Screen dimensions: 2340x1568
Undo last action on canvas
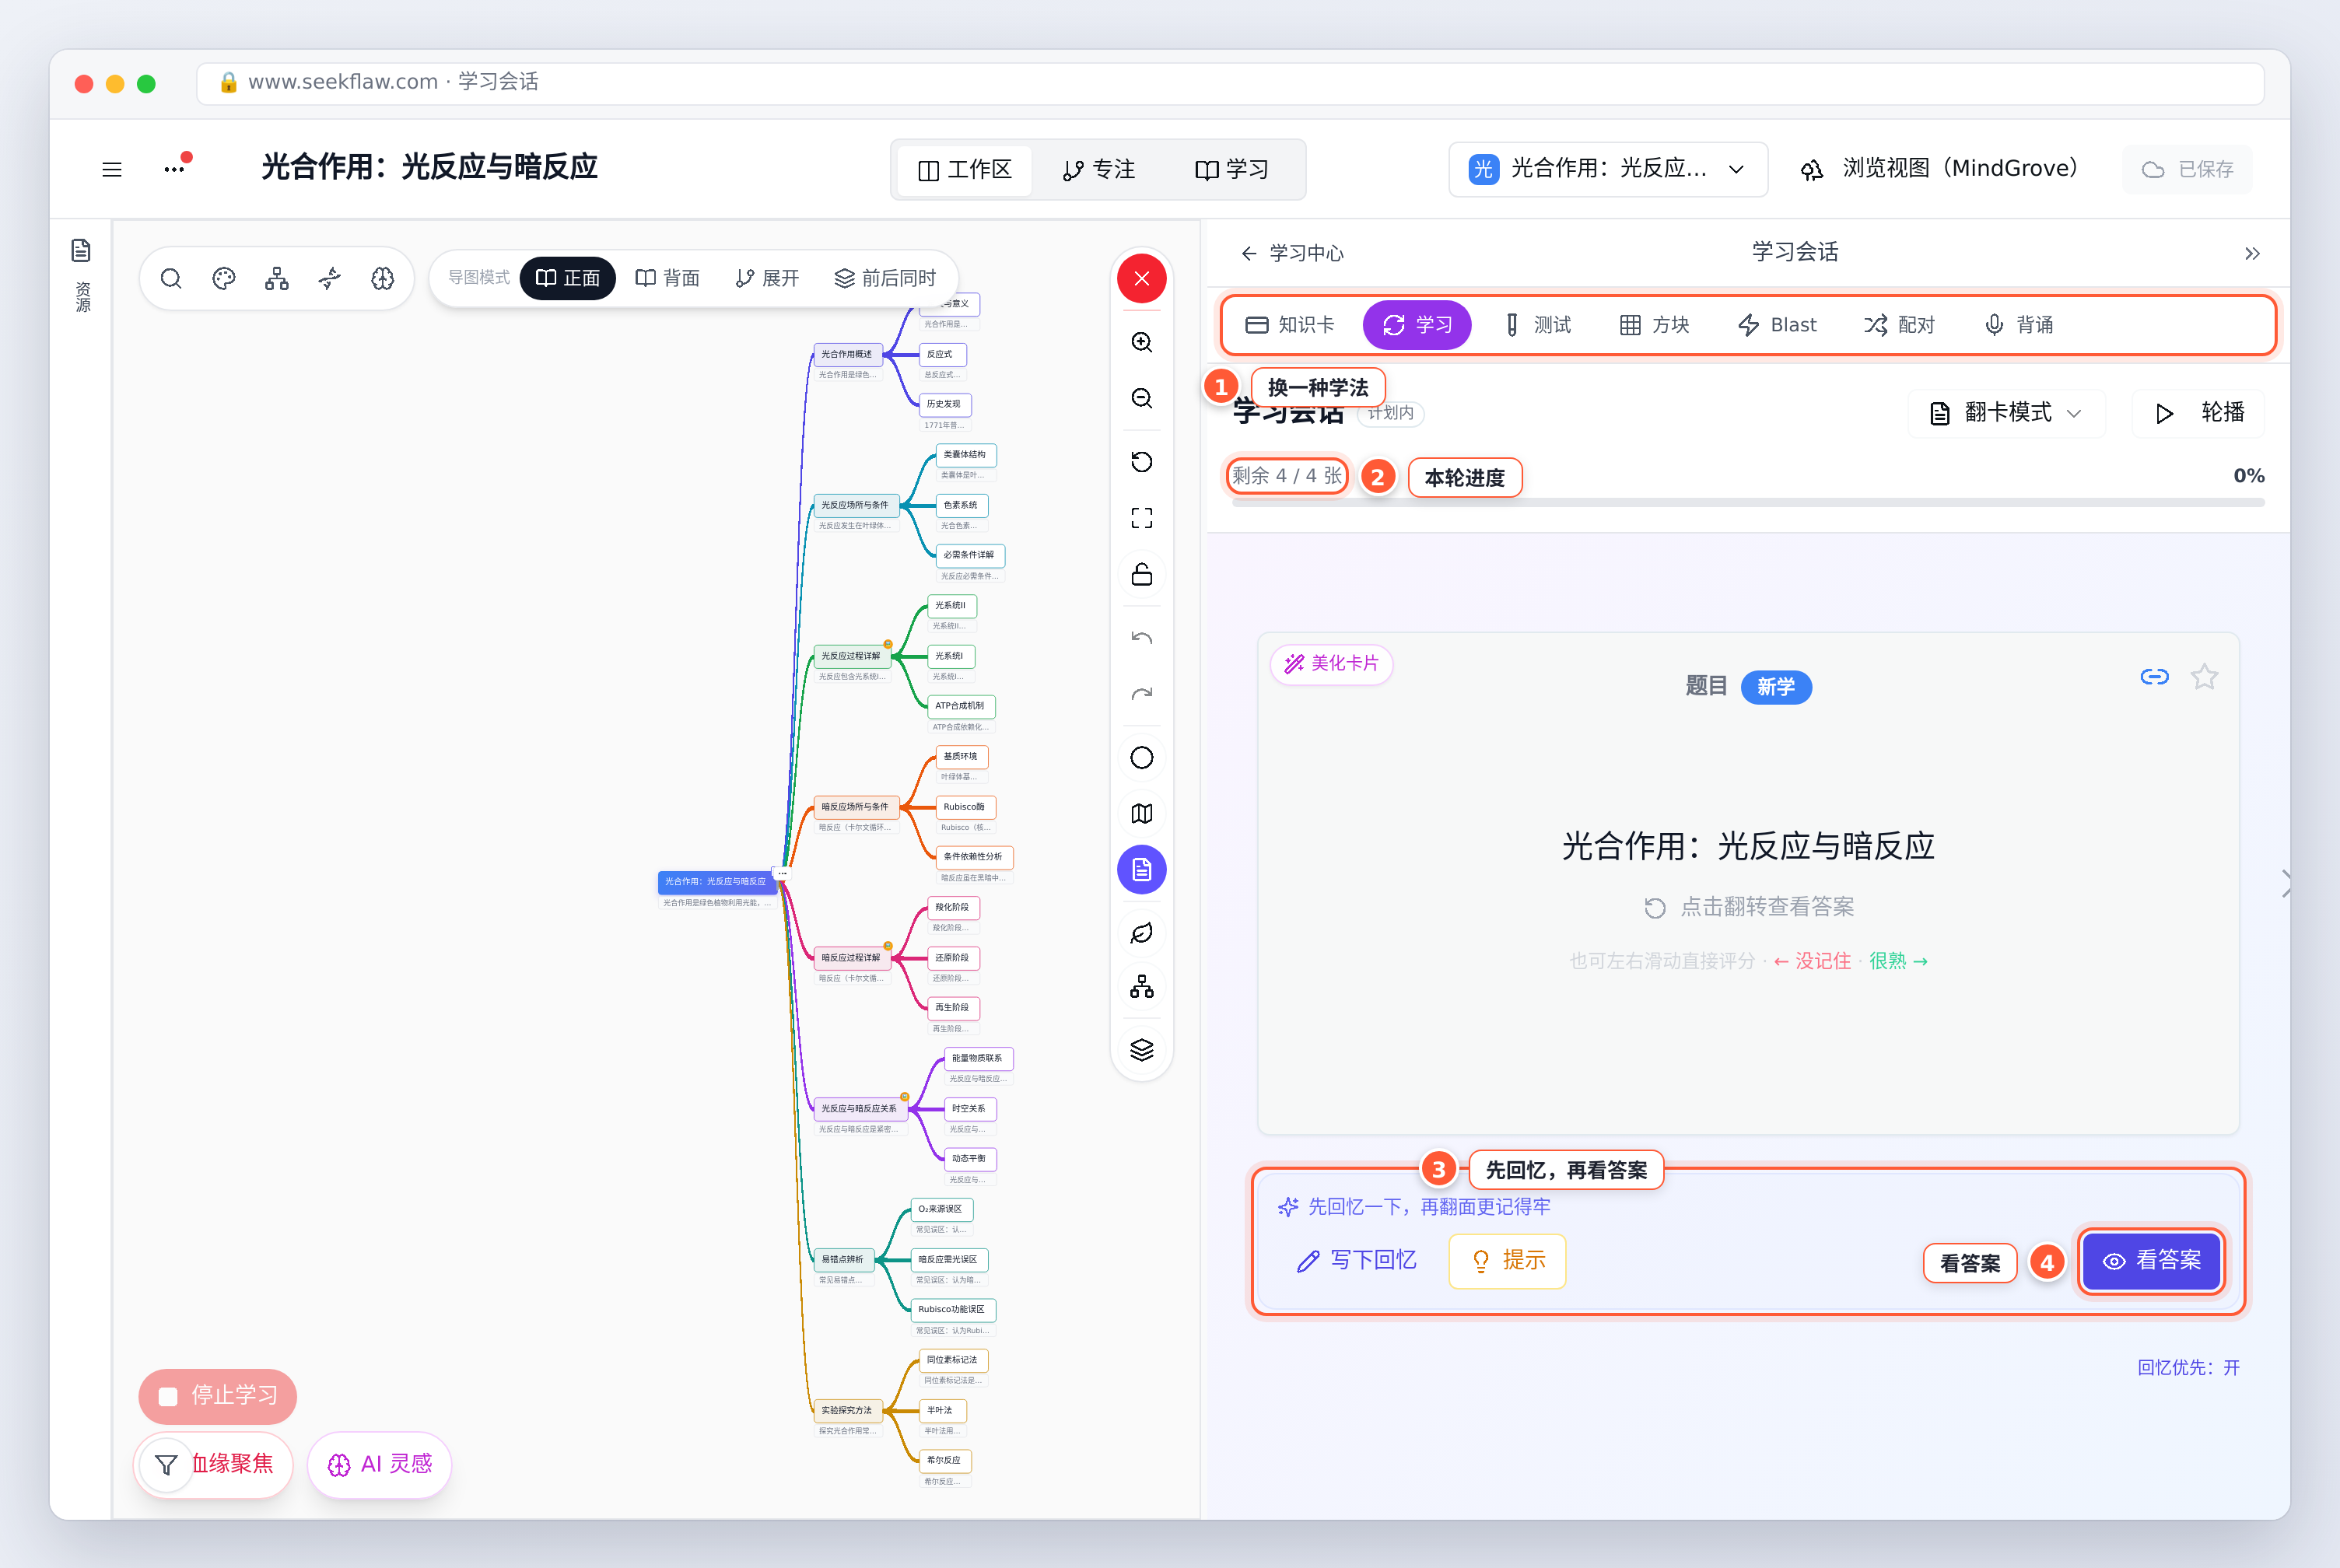pyautogui.click(x=1142, y=638)
